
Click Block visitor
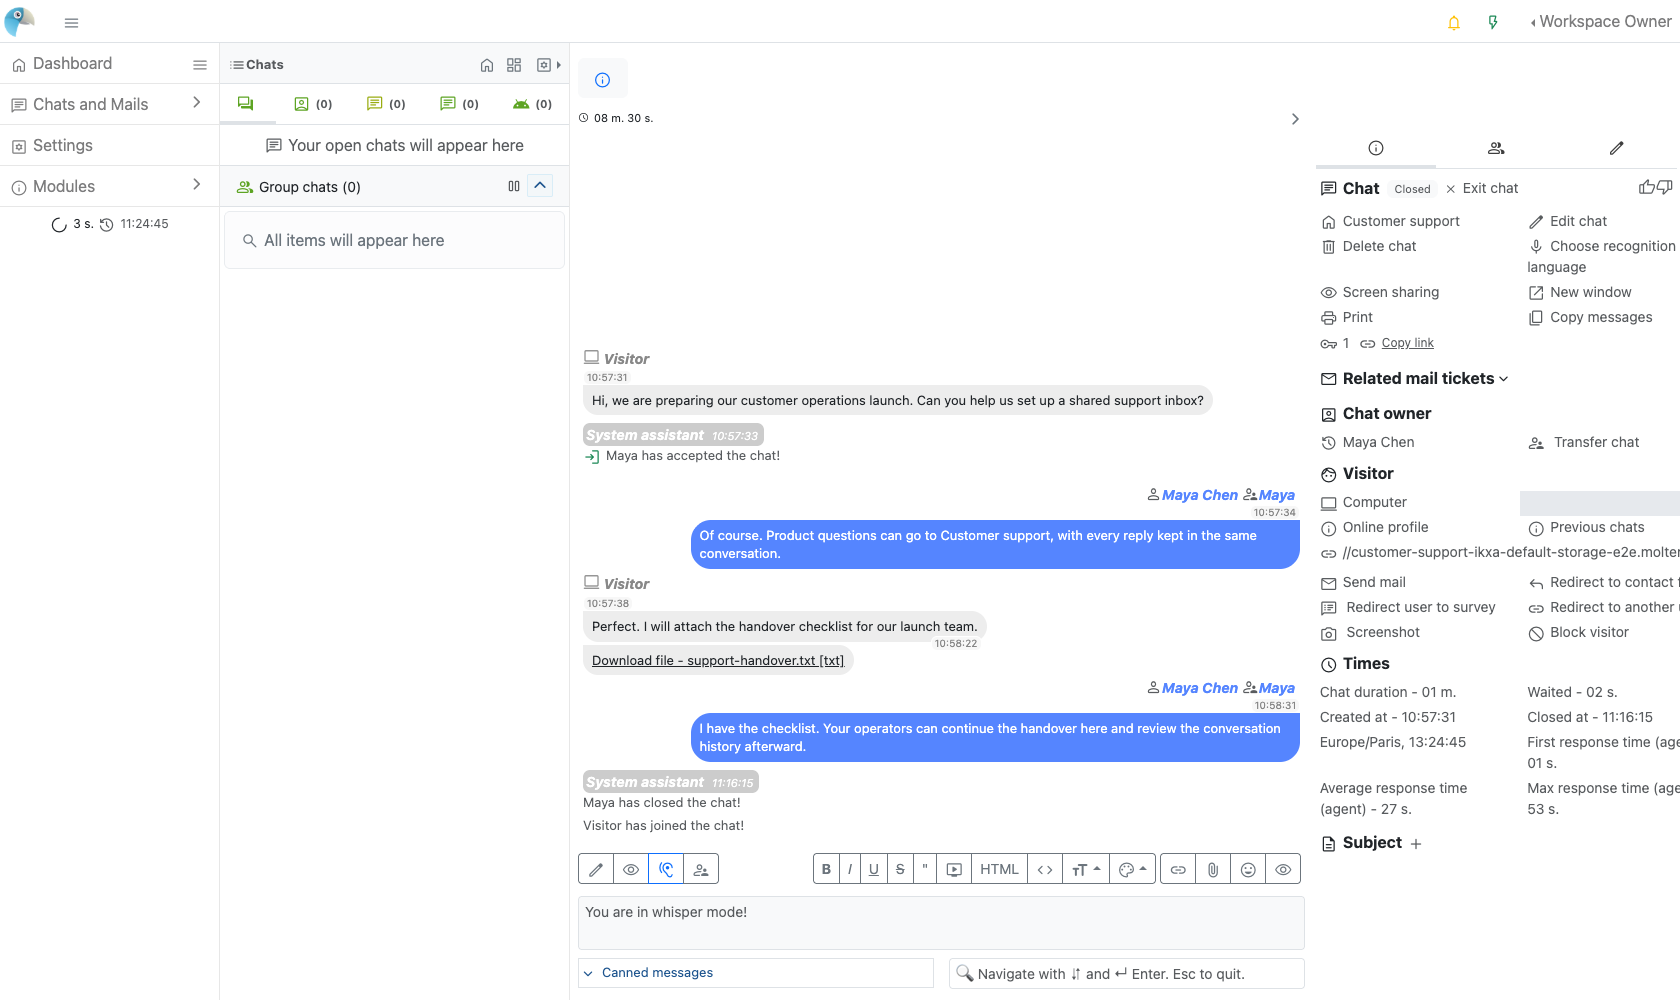point(1579,632)
